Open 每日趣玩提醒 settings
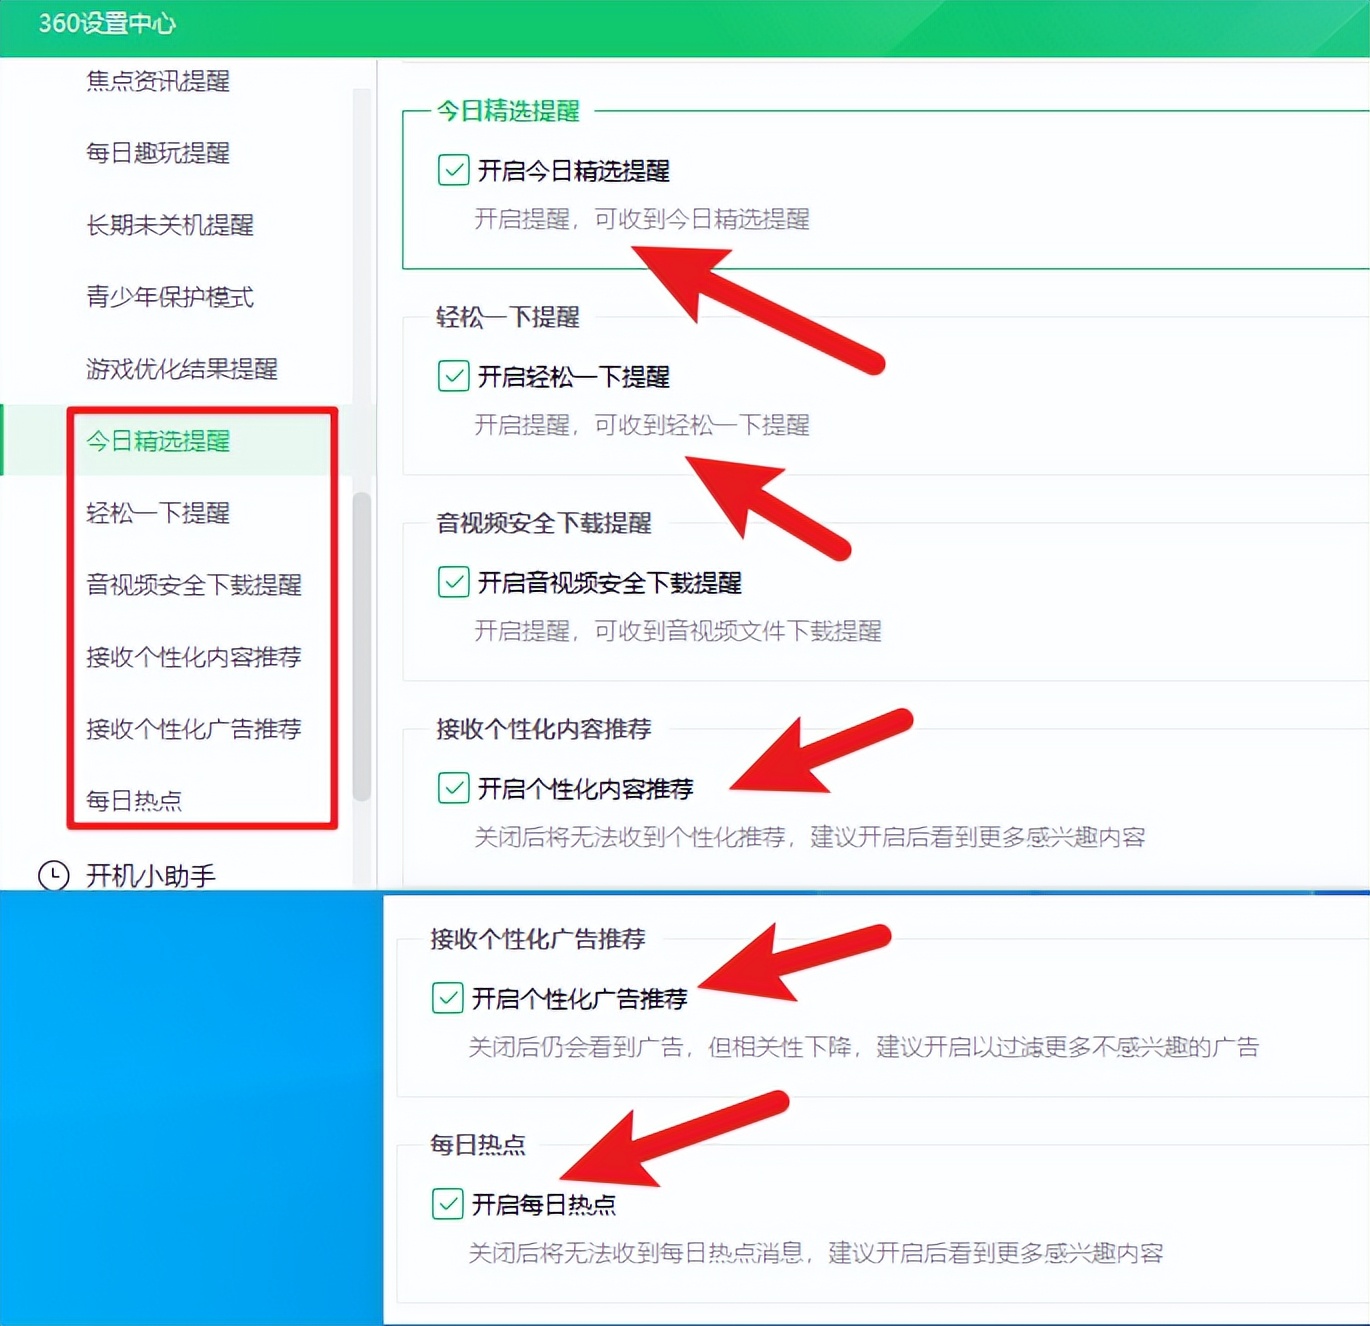The width and height of the screenshot is (1370, 1326). pos(157,153)
